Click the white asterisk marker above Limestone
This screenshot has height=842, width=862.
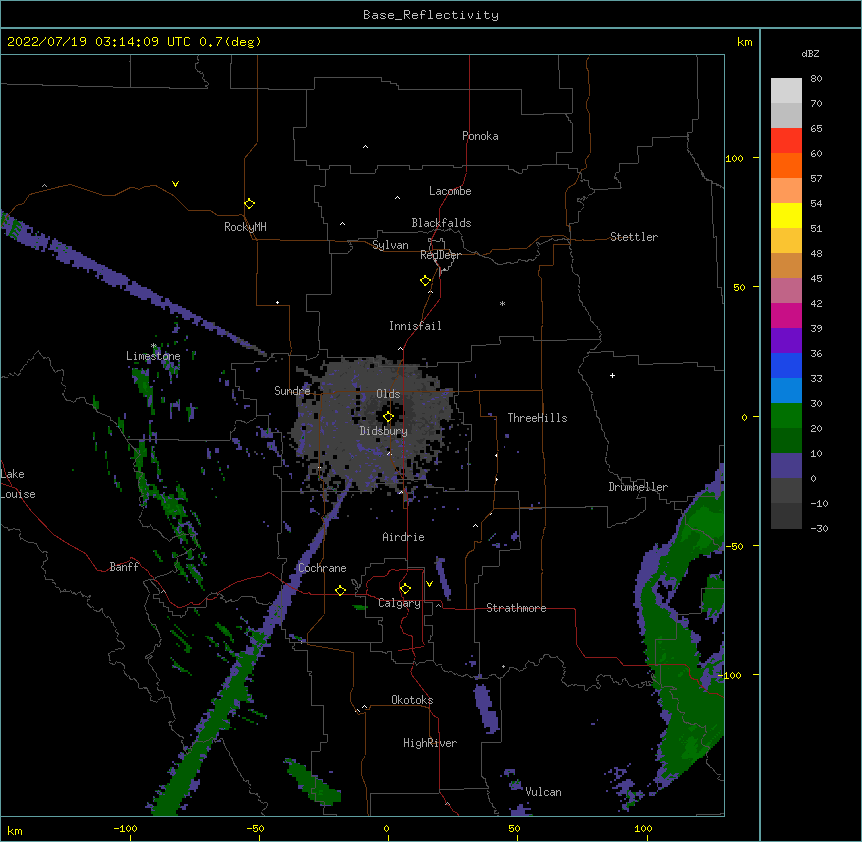point(154,346)
